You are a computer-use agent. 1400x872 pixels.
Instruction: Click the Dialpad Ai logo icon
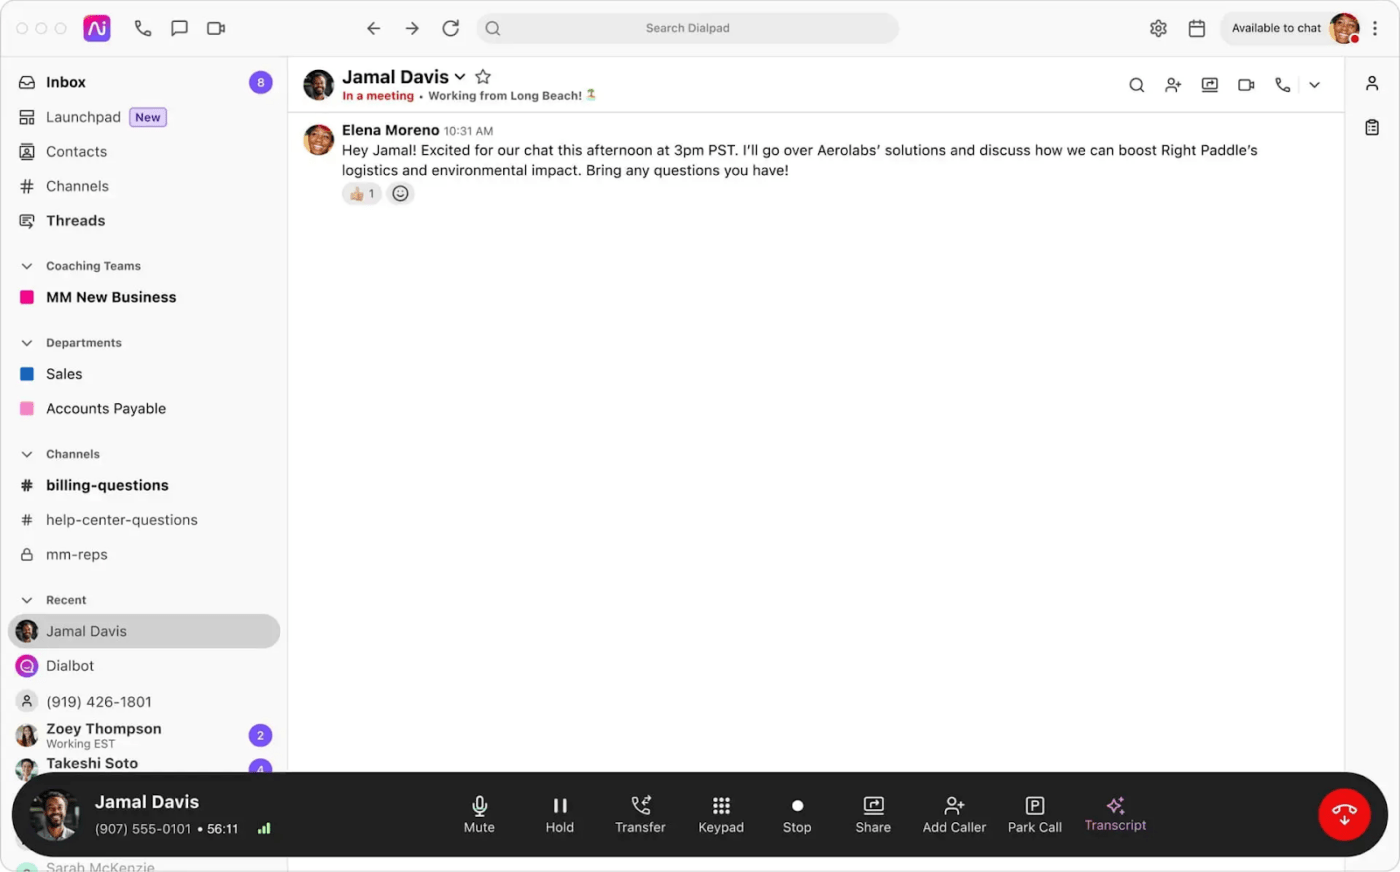97,28
